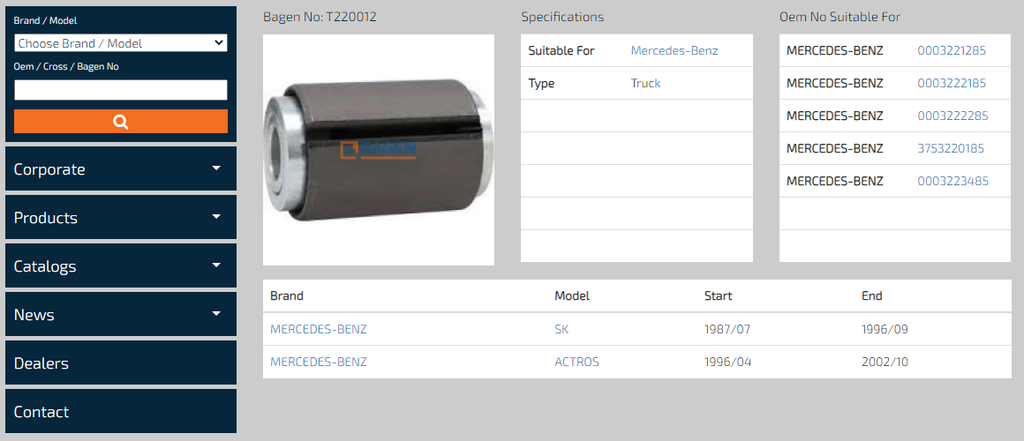Open the Choose Brand / Model dropdown
Viewport: 1024px width, 441px height.
point(120,43)
